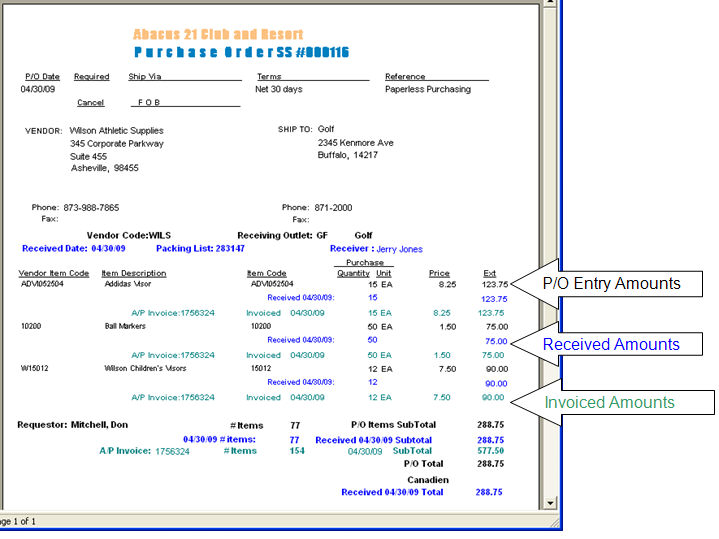Click the 'Wilson Children's Visors' item description
The height and width of the screenshot is (539, 719).
[145, 368]
